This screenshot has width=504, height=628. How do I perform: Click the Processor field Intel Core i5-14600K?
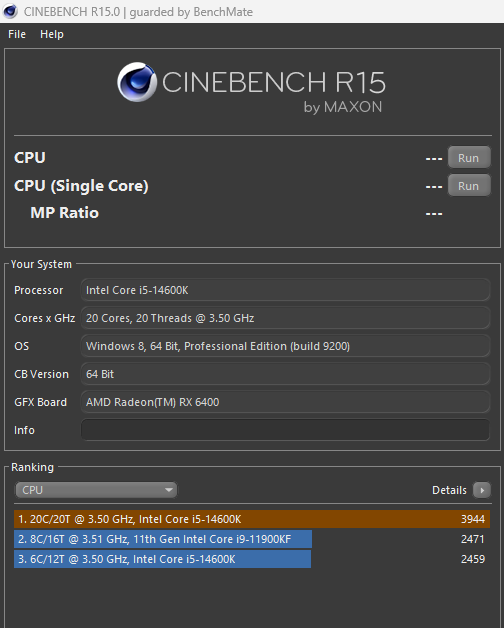(285, 290)
